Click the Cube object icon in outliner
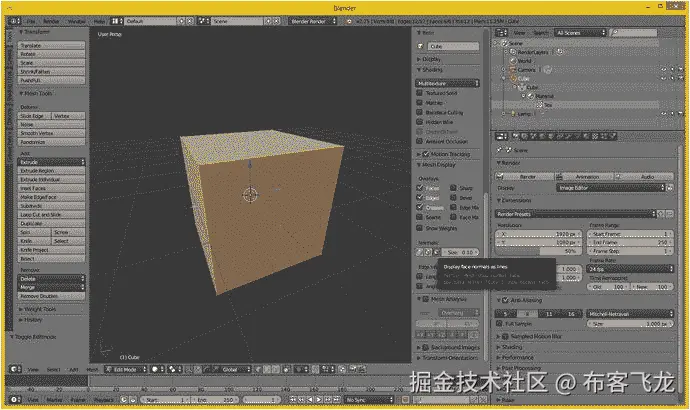The image size is (690, 410). [513, 78]
